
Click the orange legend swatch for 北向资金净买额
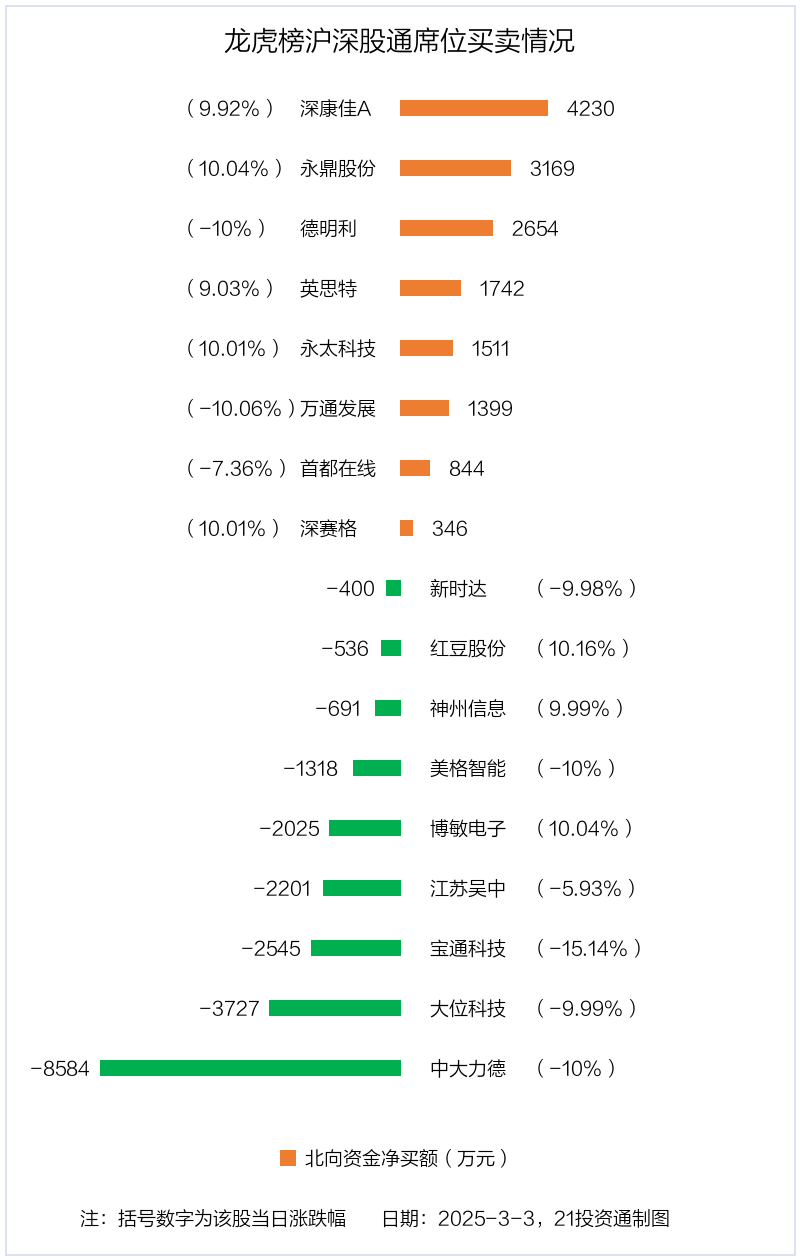tap(288, 1158)
